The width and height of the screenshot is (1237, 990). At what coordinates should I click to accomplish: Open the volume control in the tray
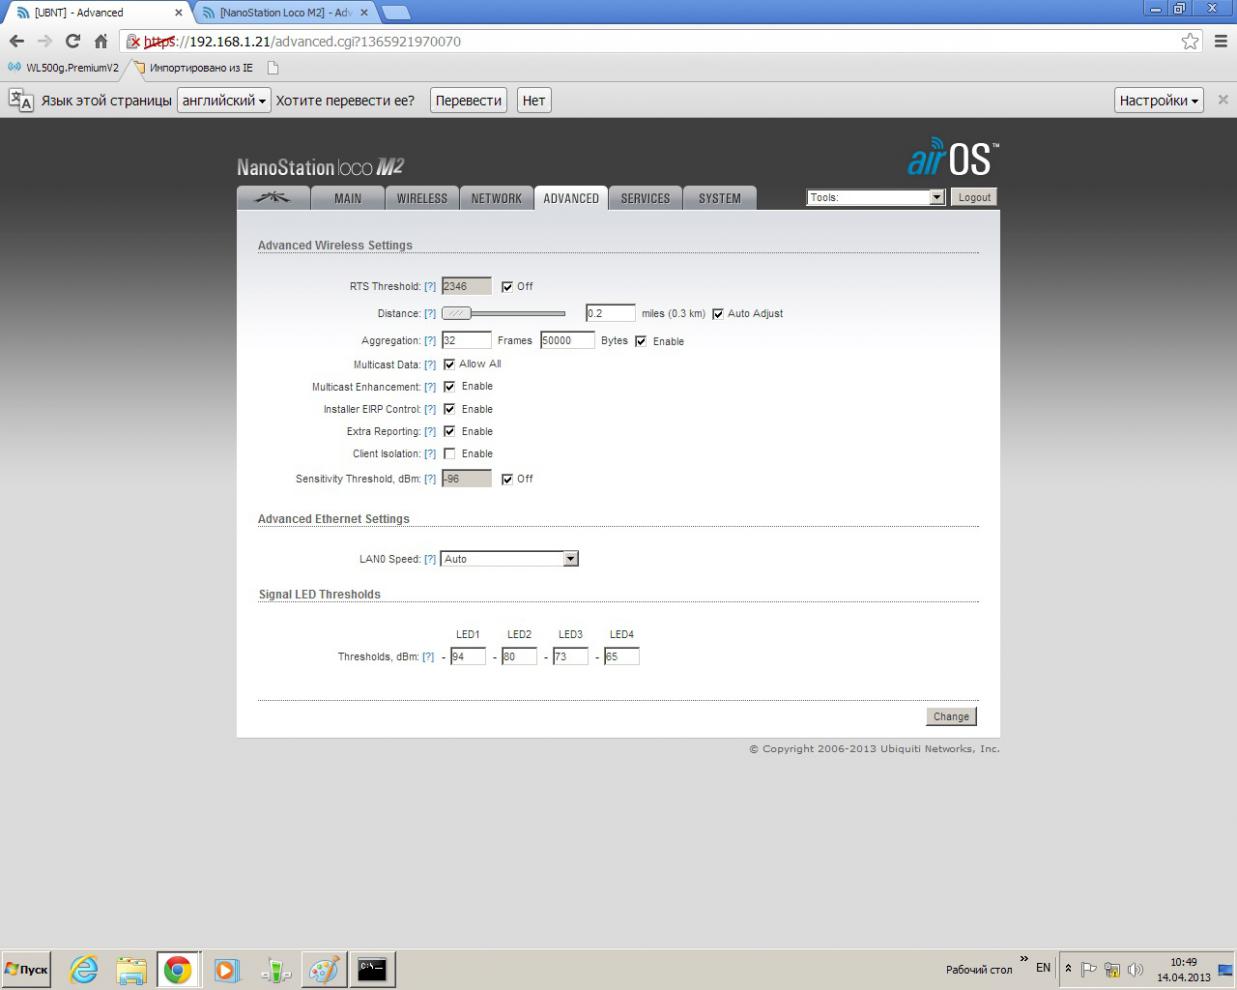(x=1135, y=969)
